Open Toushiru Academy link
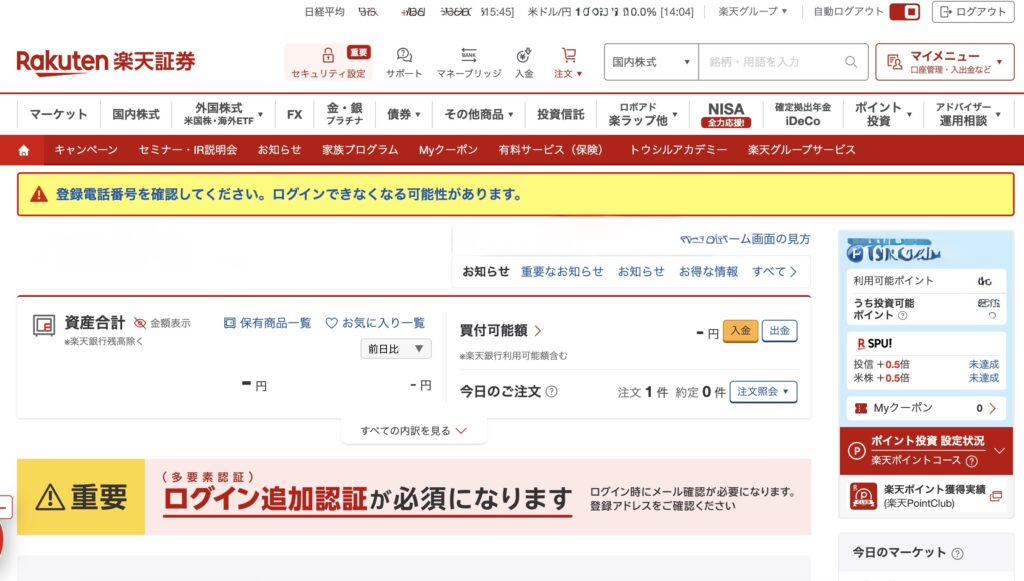The height and width of the screenshot is (581, 1024). coord(678,150)
